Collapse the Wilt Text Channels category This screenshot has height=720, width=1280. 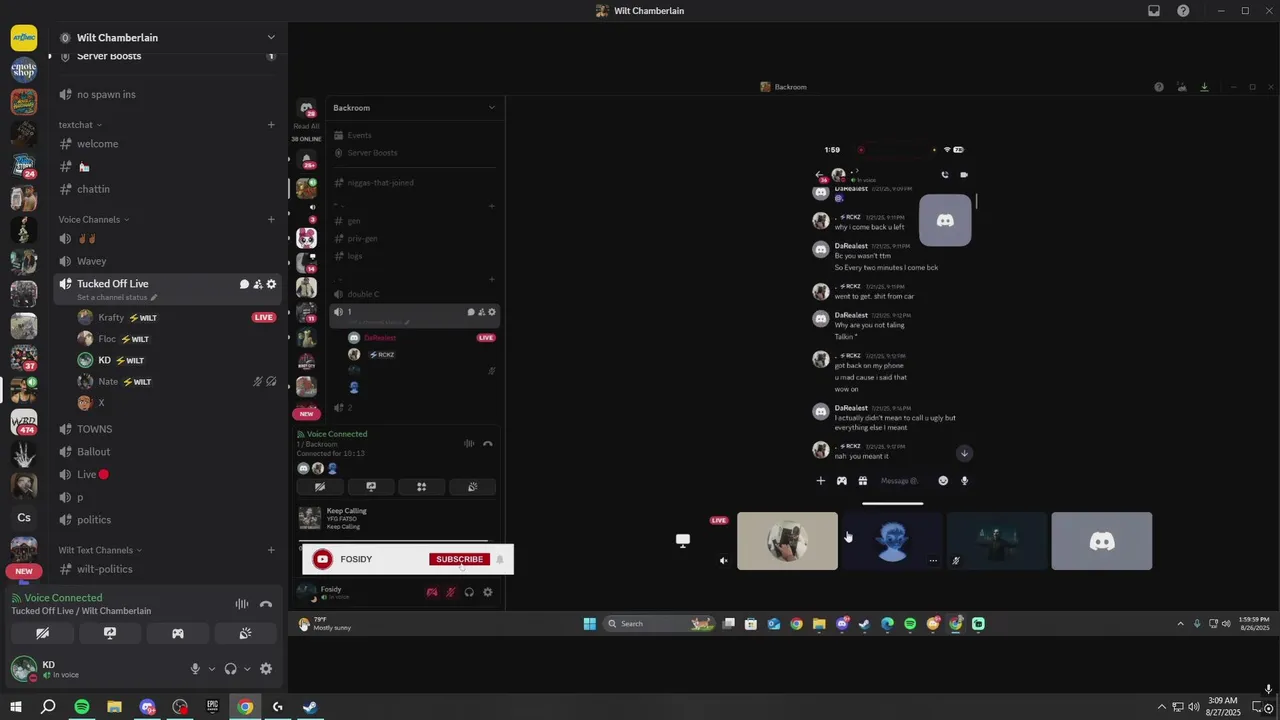click(x=100, y=550)
